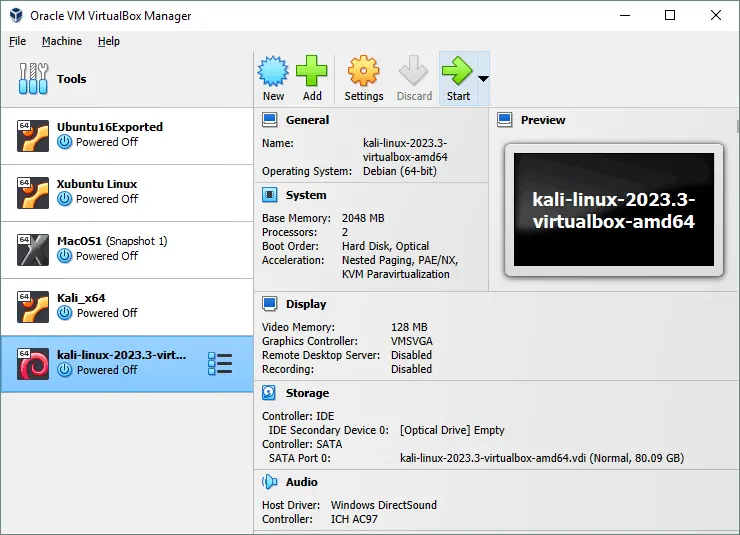740x535 pixels.
Task: Click the kali-linux preview thumbnail
Action: [x=614, y=209]
